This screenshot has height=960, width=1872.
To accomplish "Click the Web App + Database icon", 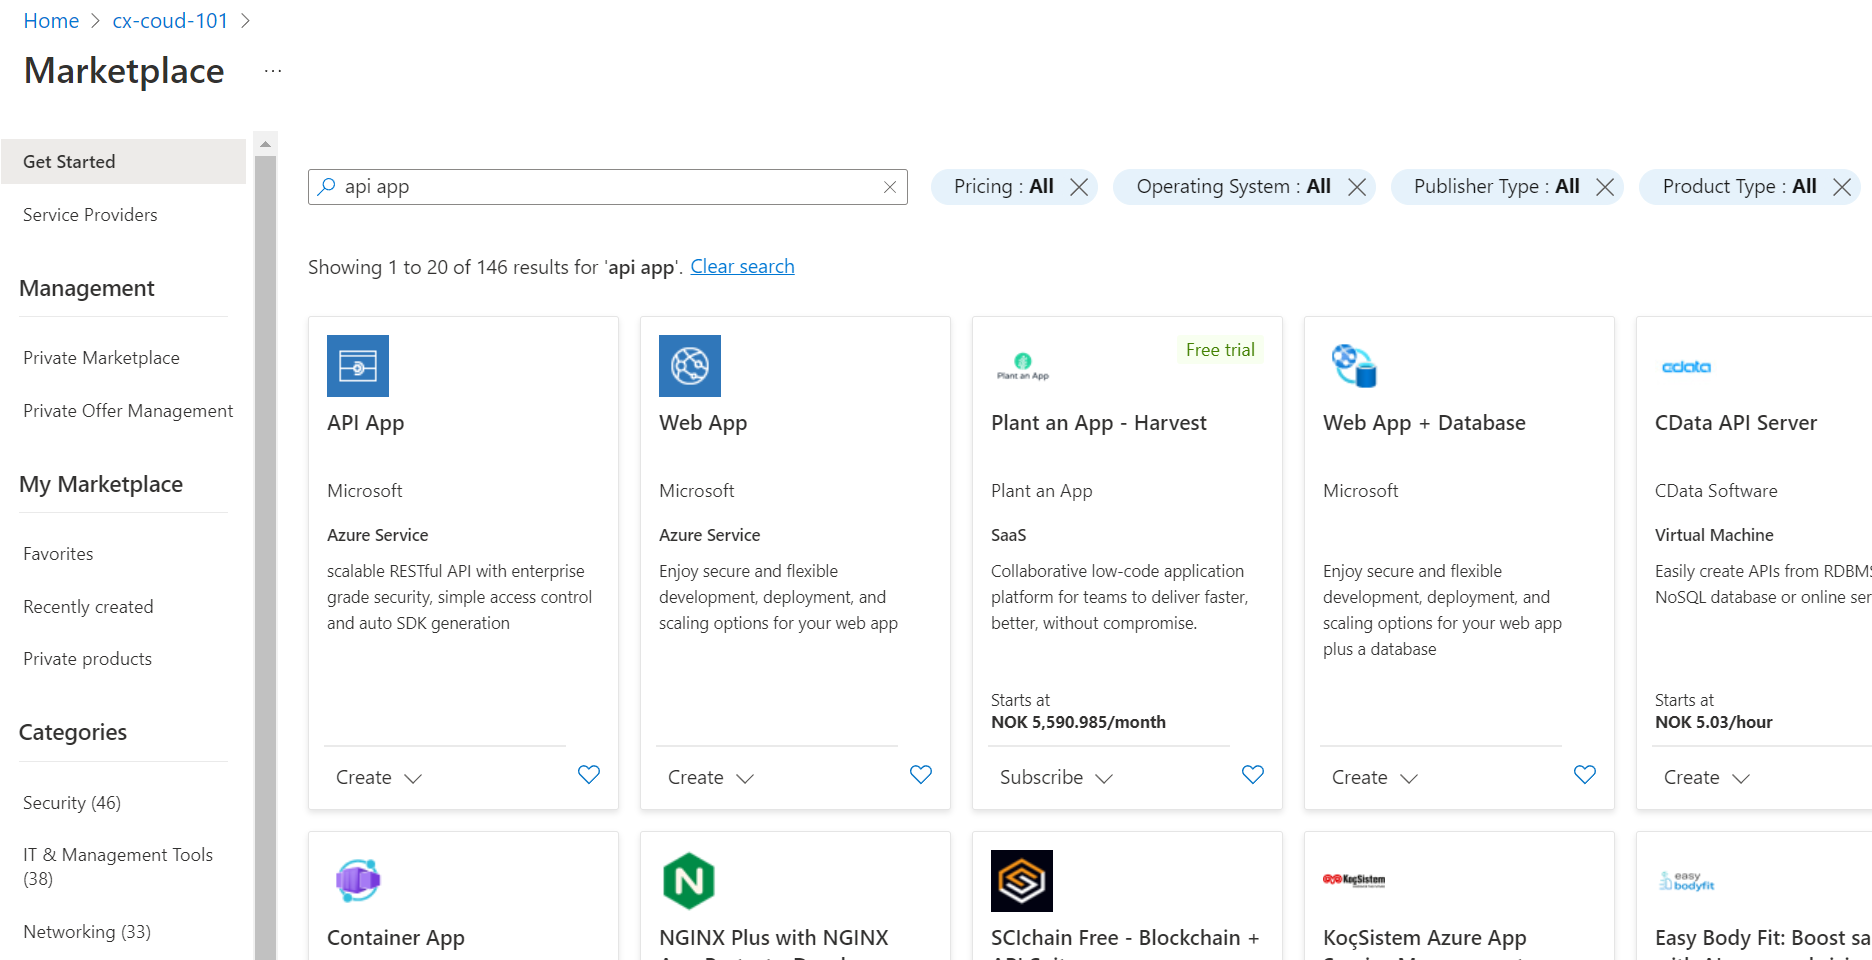I will point(1354,366).
